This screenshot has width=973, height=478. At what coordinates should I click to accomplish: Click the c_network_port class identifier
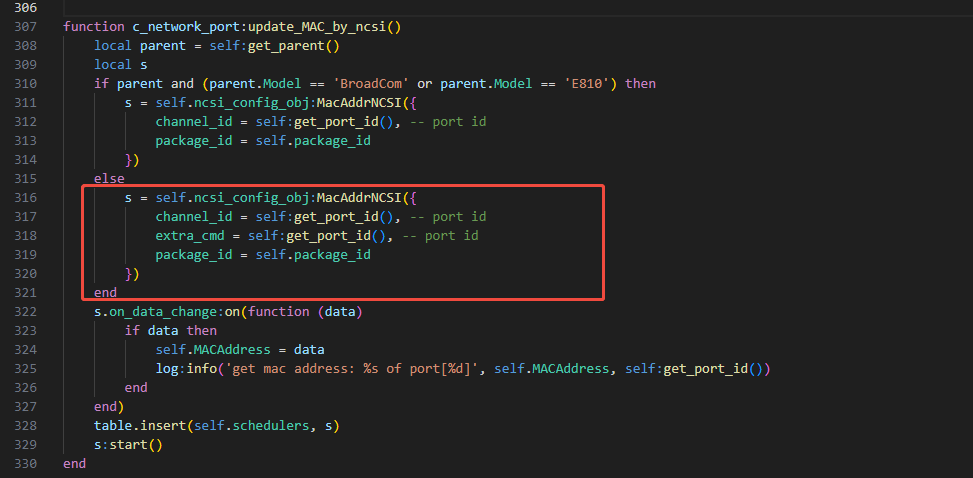pos(181,27)
